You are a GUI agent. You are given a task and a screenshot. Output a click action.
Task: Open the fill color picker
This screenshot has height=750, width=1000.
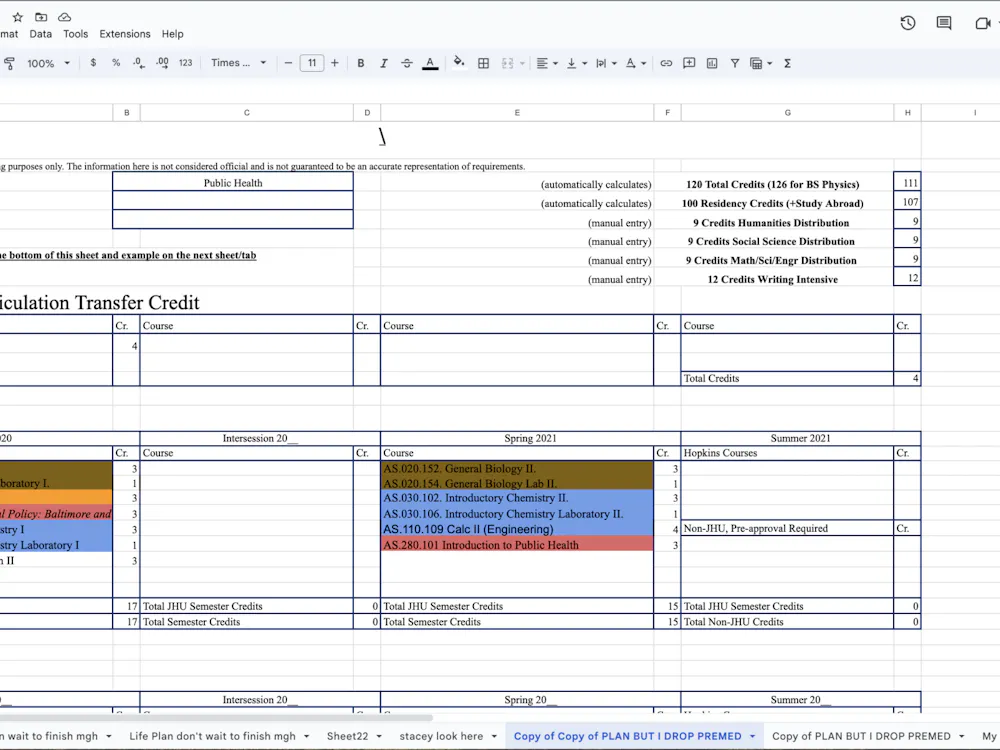pyautogui.click(x=459, y=63)
